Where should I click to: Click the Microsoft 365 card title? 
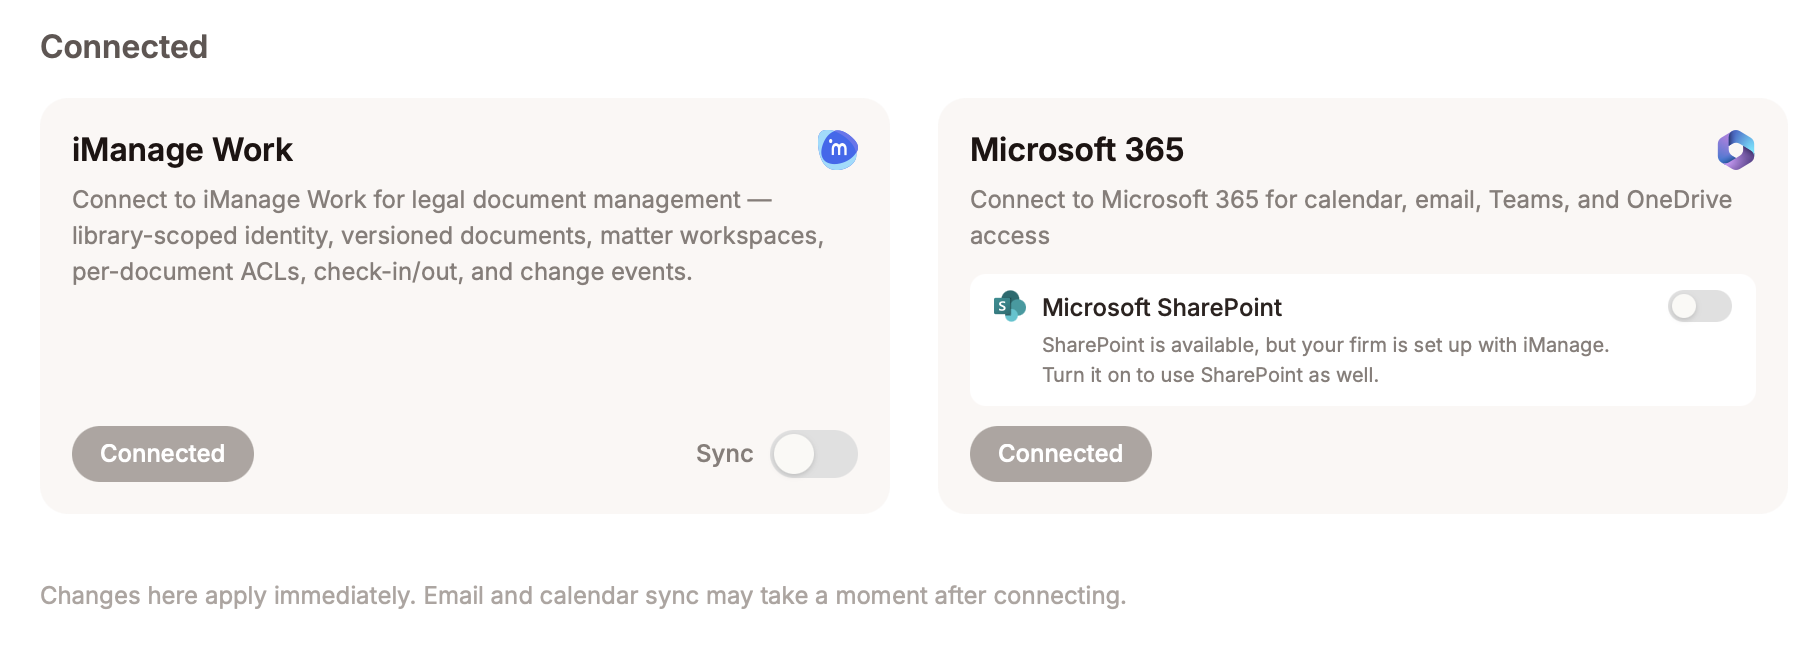(x=1077, y=150)
